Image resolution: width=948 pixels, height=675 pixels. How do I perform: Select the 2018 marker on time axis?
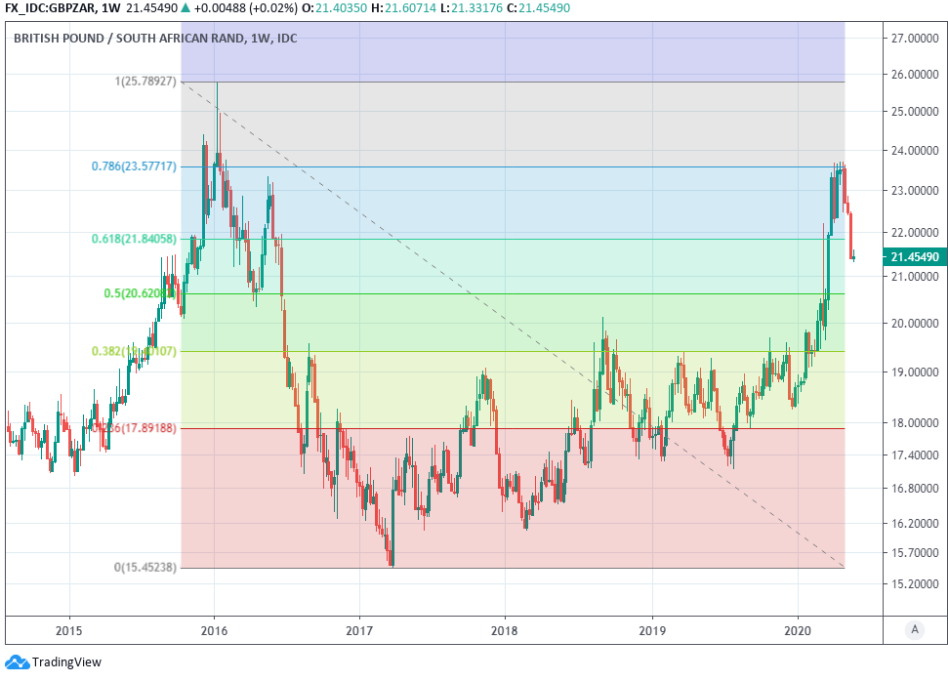(x=505, y=630)
